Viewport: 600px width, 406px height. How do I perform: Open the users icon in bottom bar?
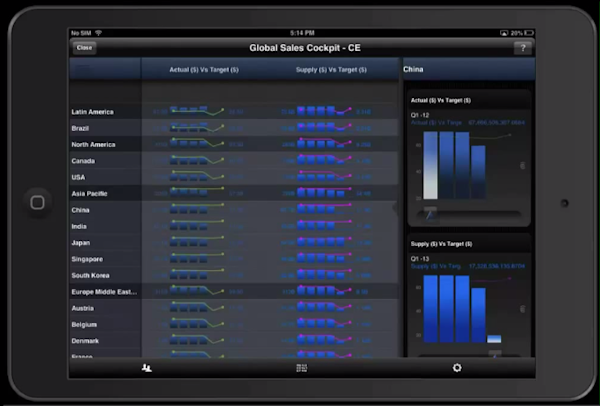147,368
